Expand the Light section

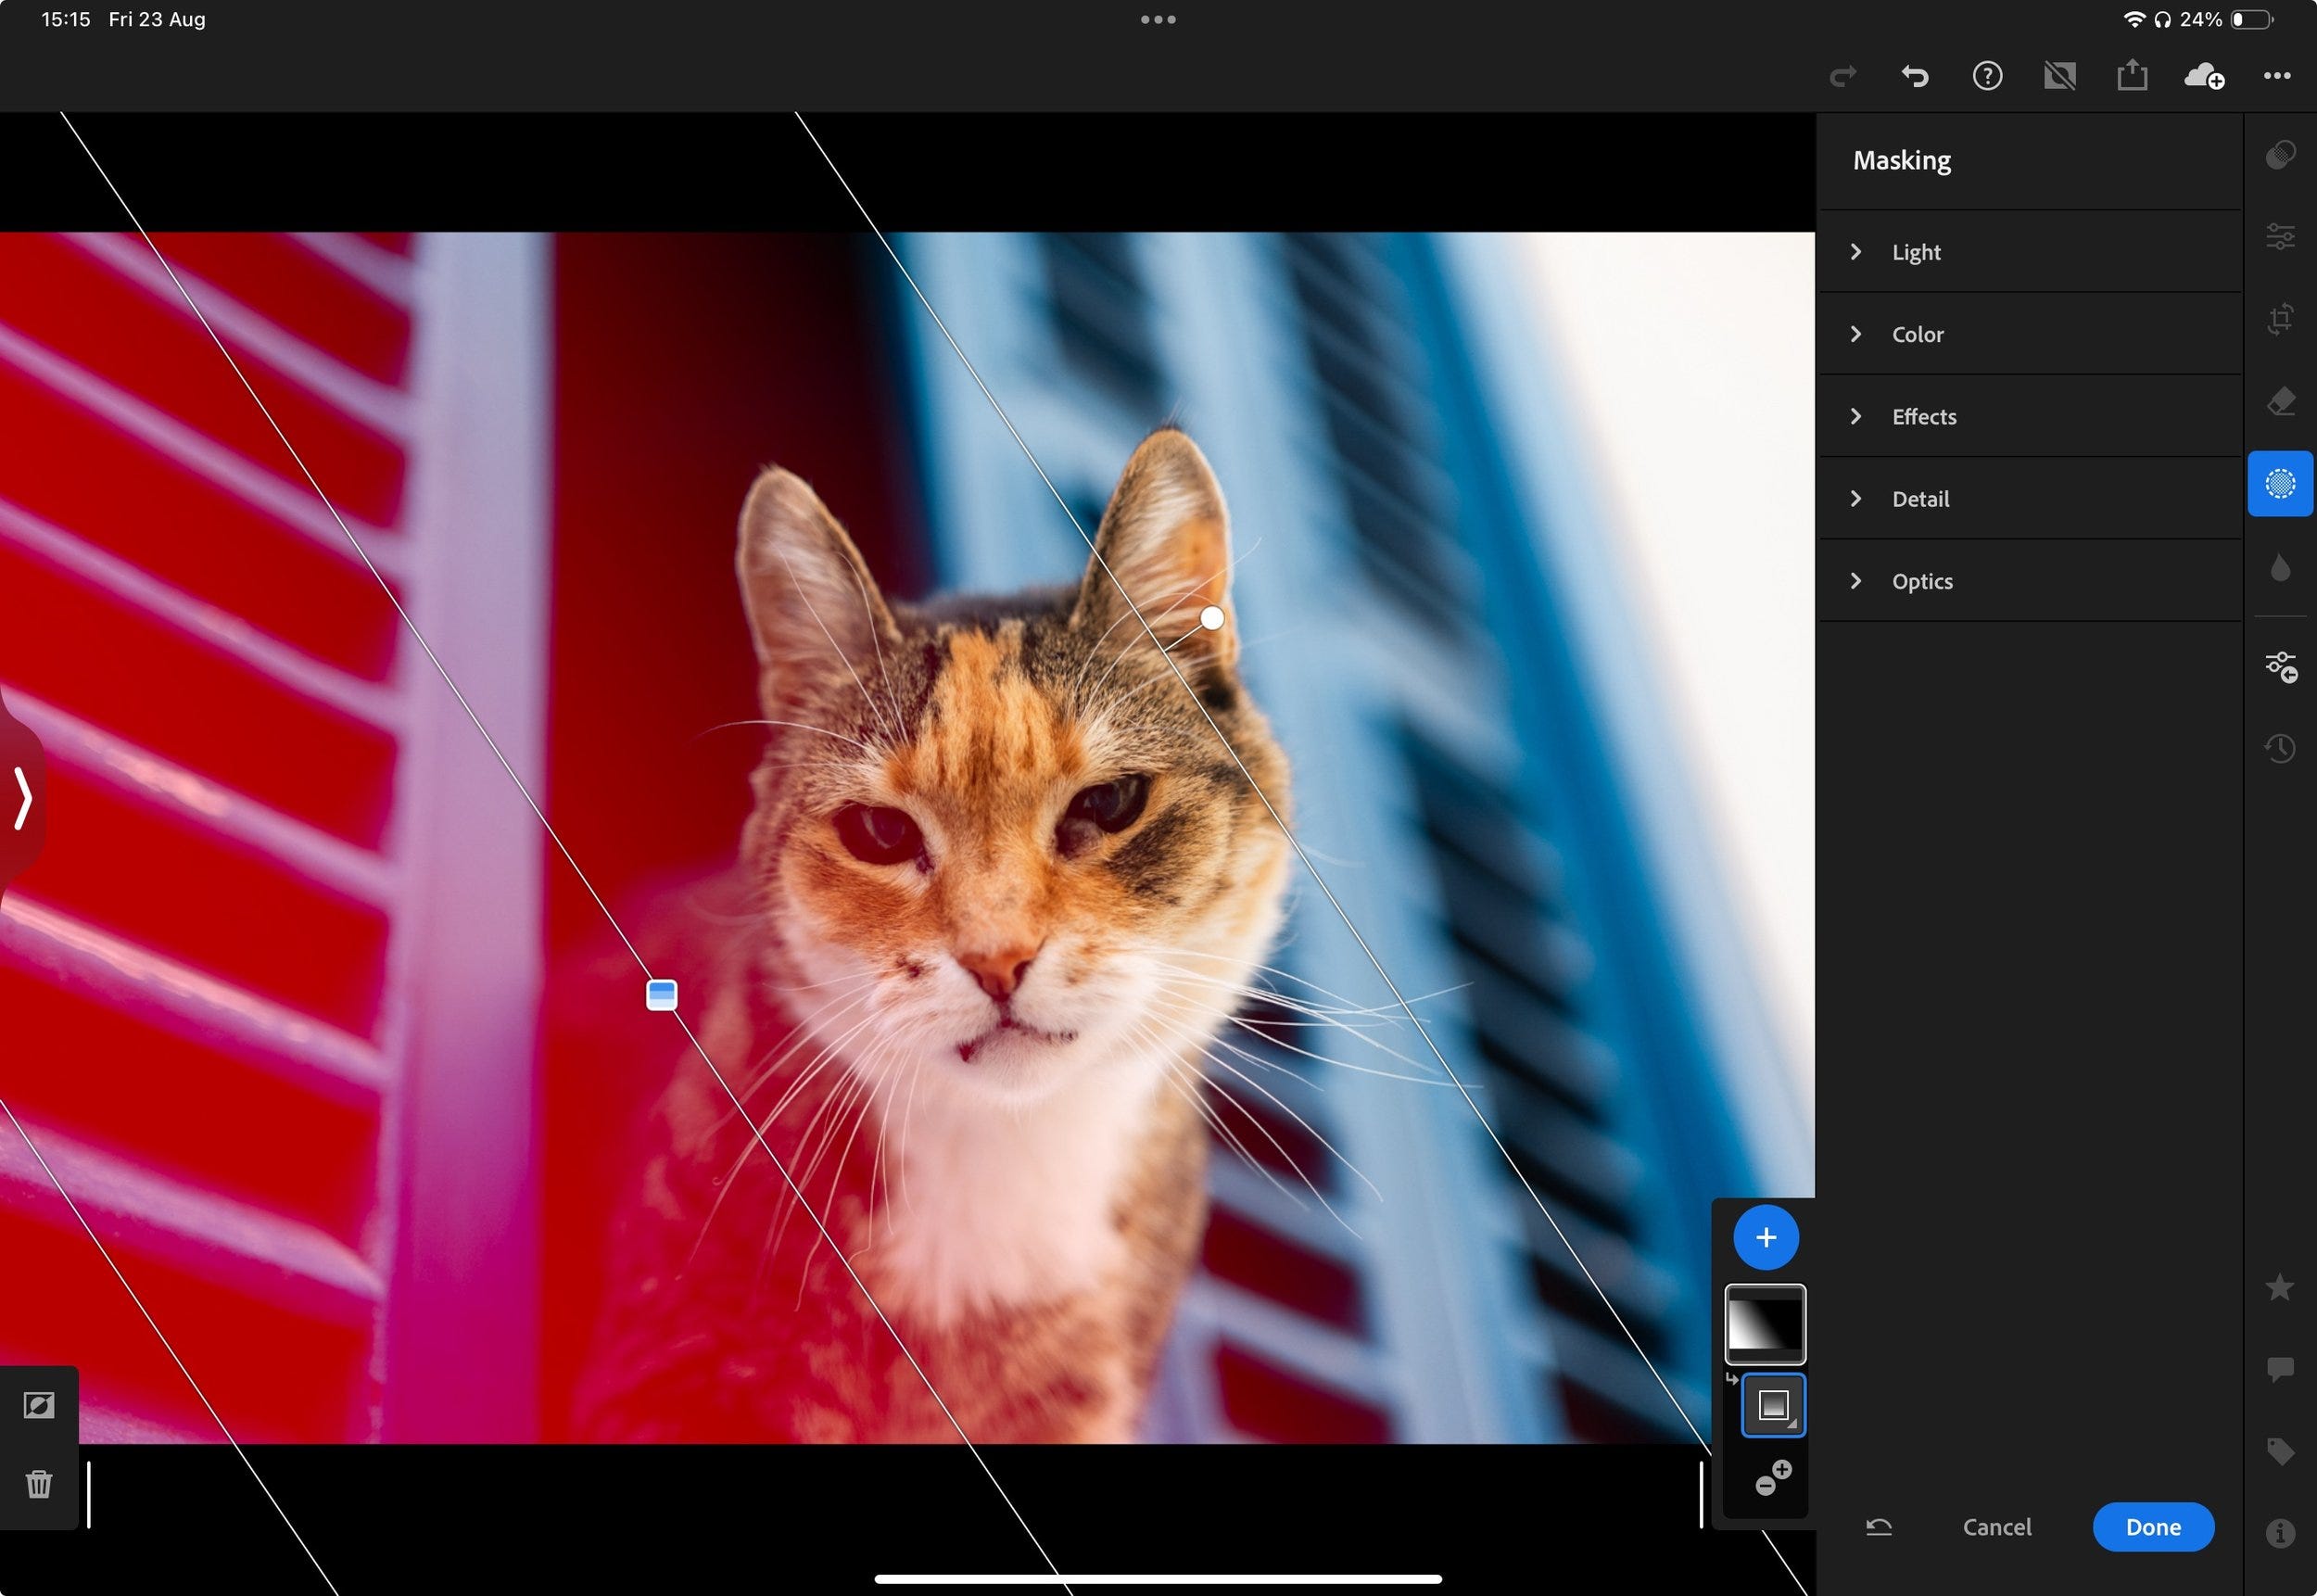pos(1915,252)
